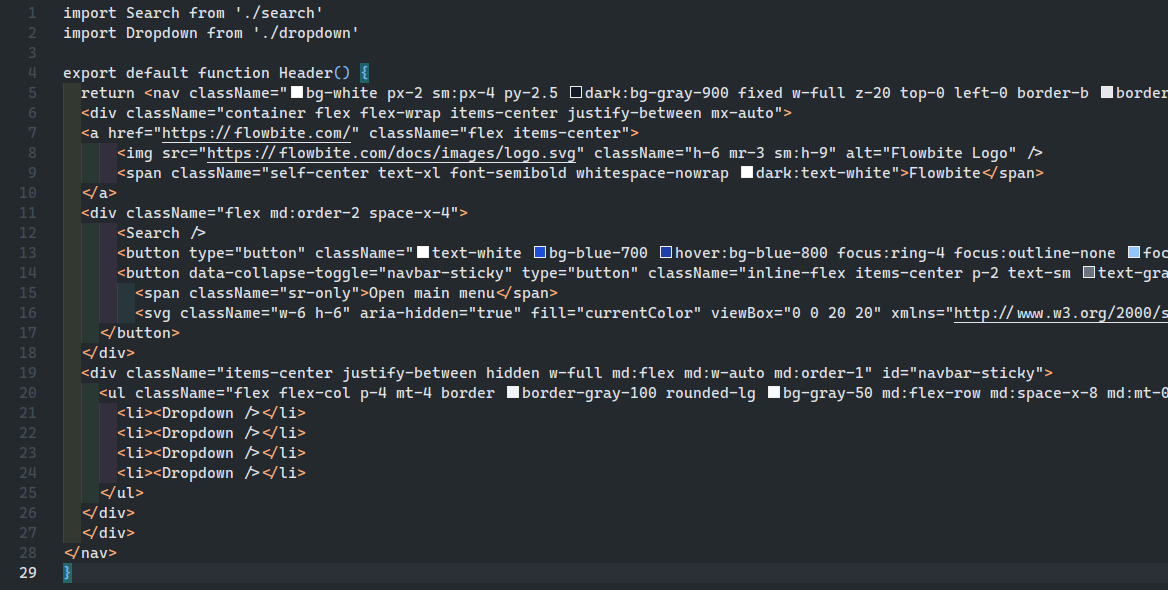
Task: Click the bg-blue-700 color swatch
Action: (540, 253)
